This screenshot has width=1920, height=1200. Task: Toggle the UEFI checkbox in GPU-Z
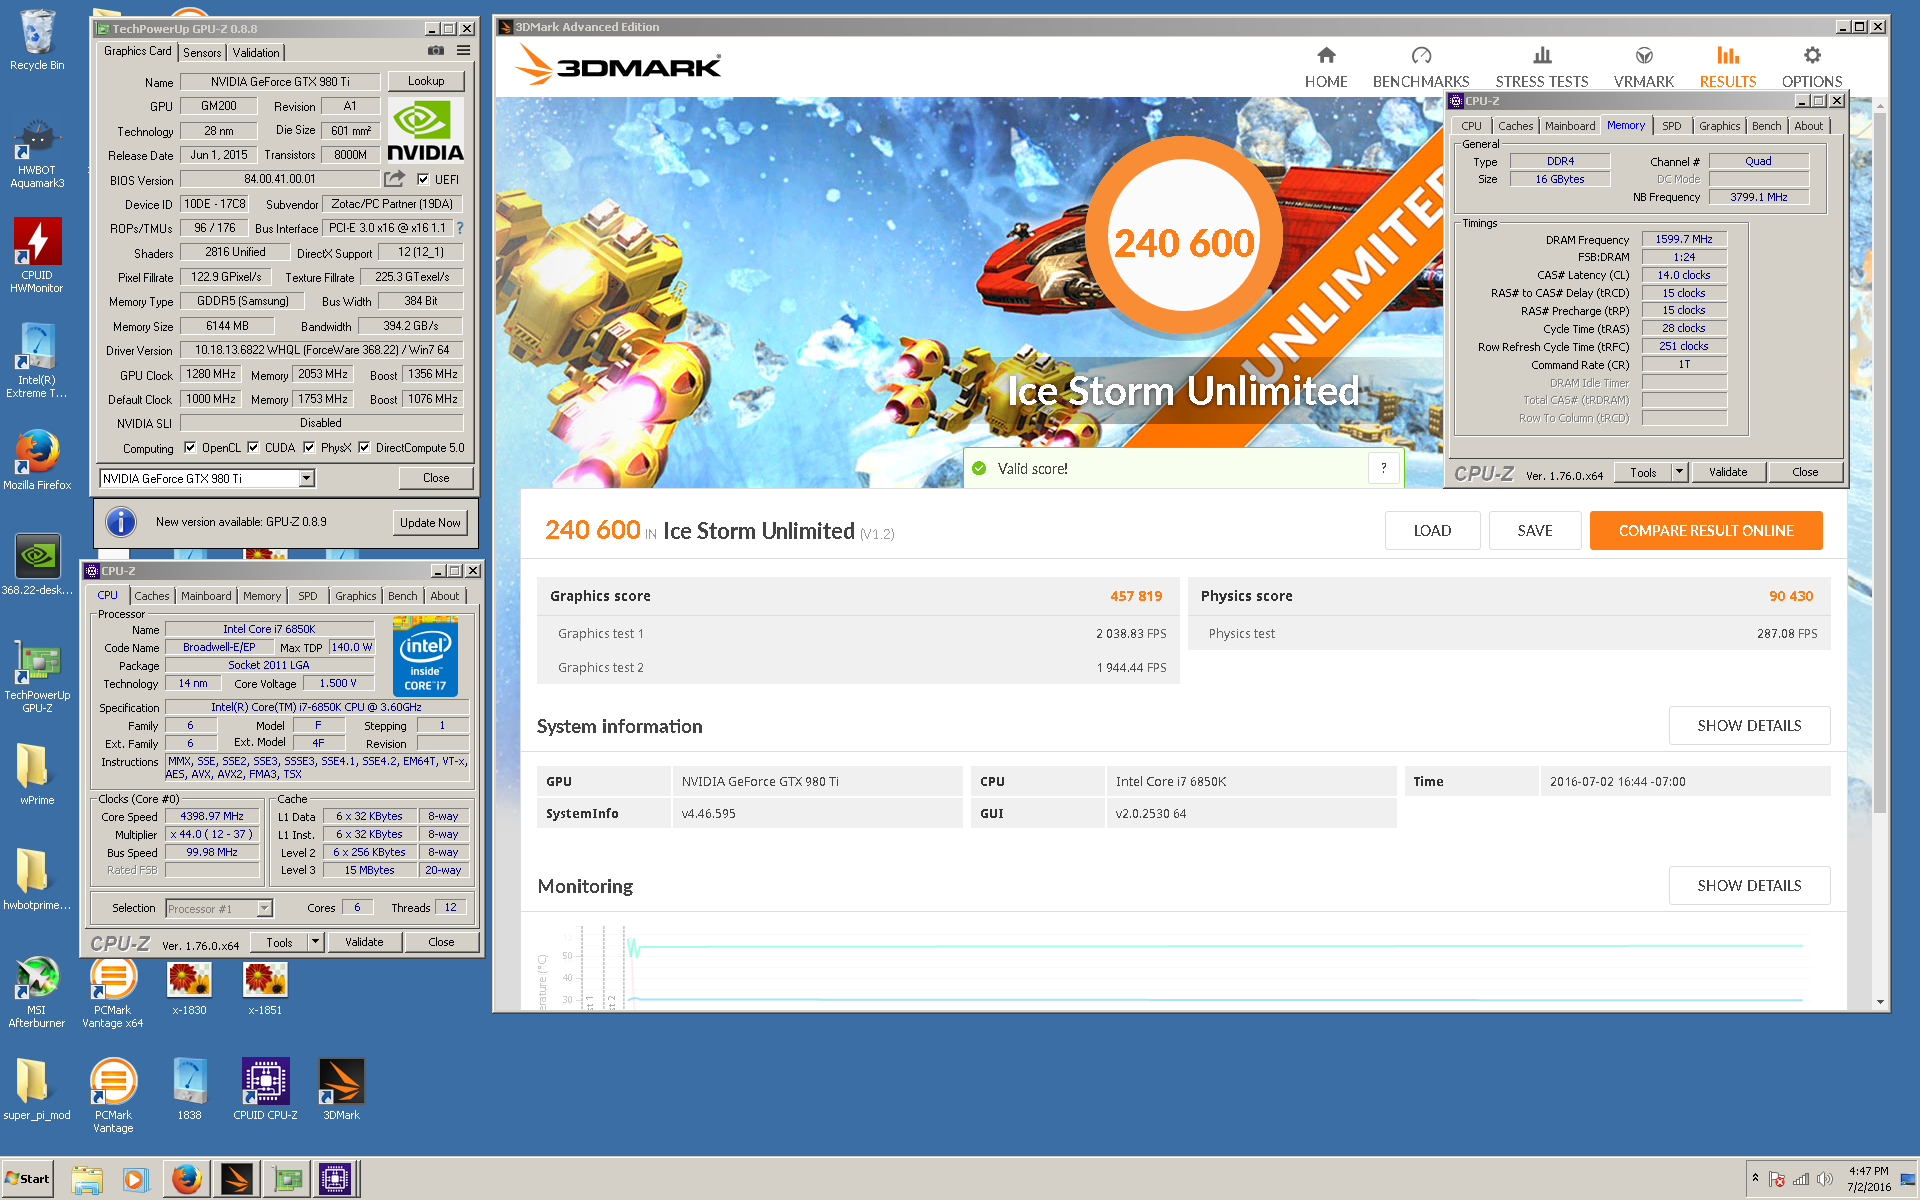(x=423, y=180)
